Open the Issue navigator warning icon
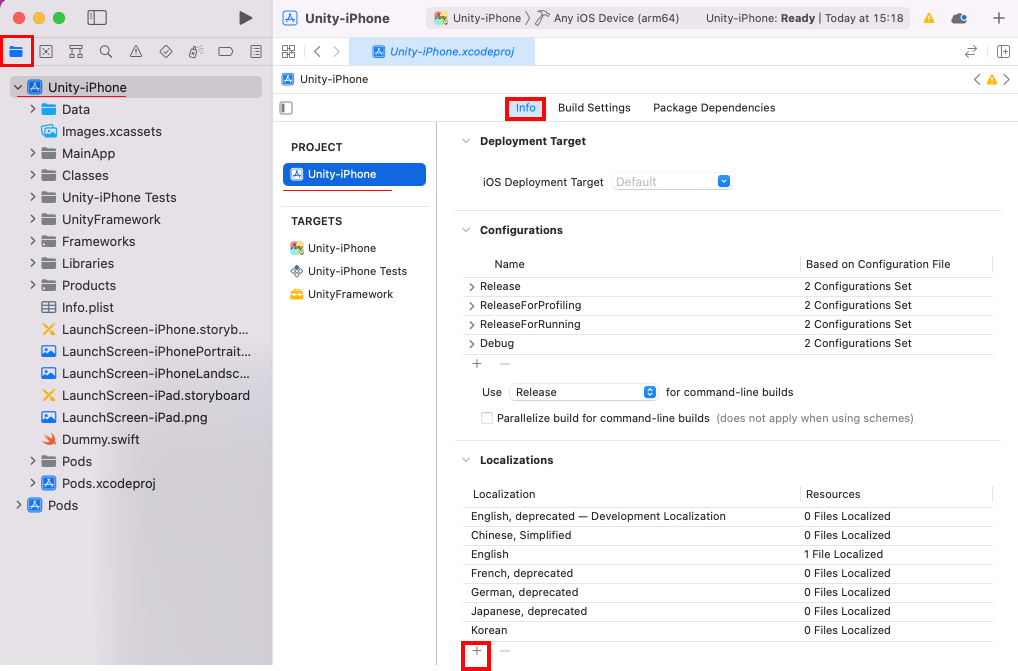Screen dimensions: 1018x671 click(x=136, y=51)
